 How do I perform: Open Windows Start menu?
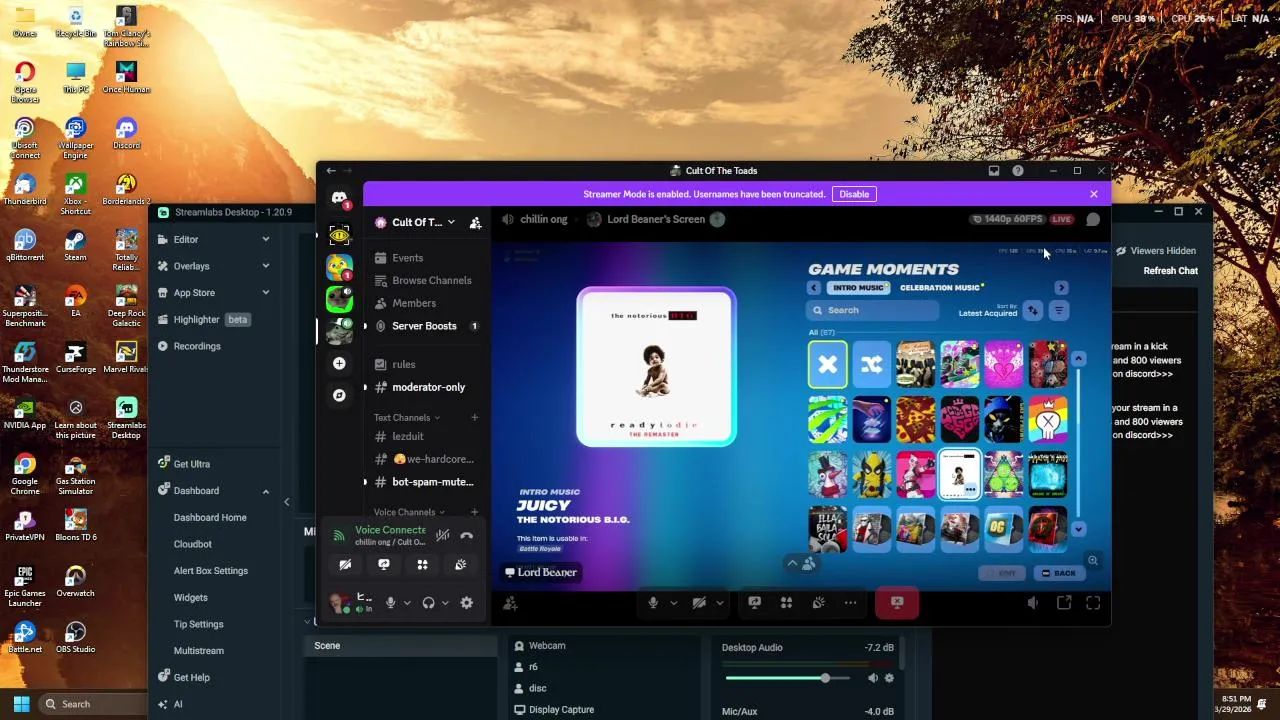[21, 704]
